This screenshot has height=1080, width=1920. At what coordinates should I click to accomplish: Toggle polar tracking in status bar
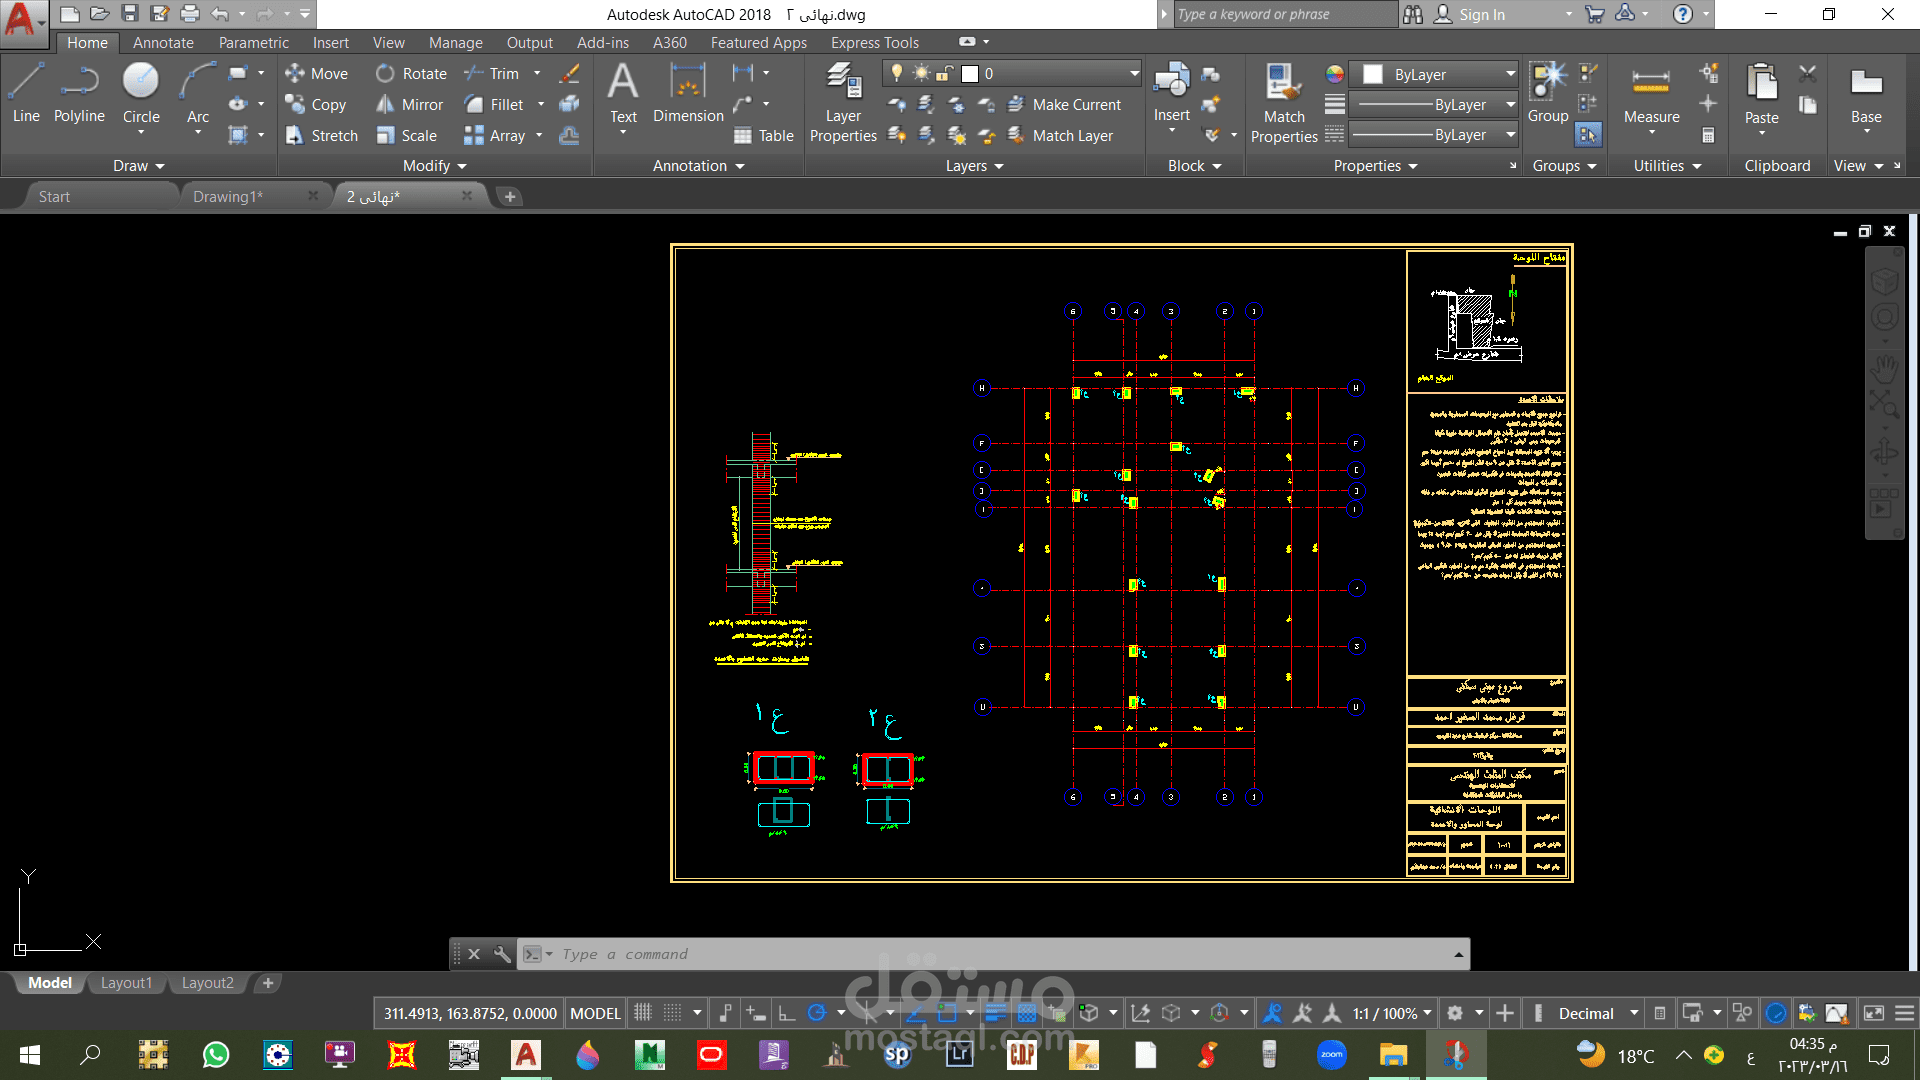coord(817,1013)
